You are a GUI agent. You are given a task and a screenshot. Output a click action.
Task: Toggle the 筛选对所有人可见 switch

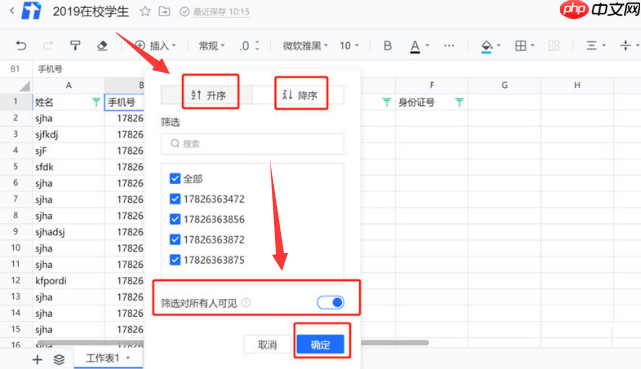(x=330, y=303)
